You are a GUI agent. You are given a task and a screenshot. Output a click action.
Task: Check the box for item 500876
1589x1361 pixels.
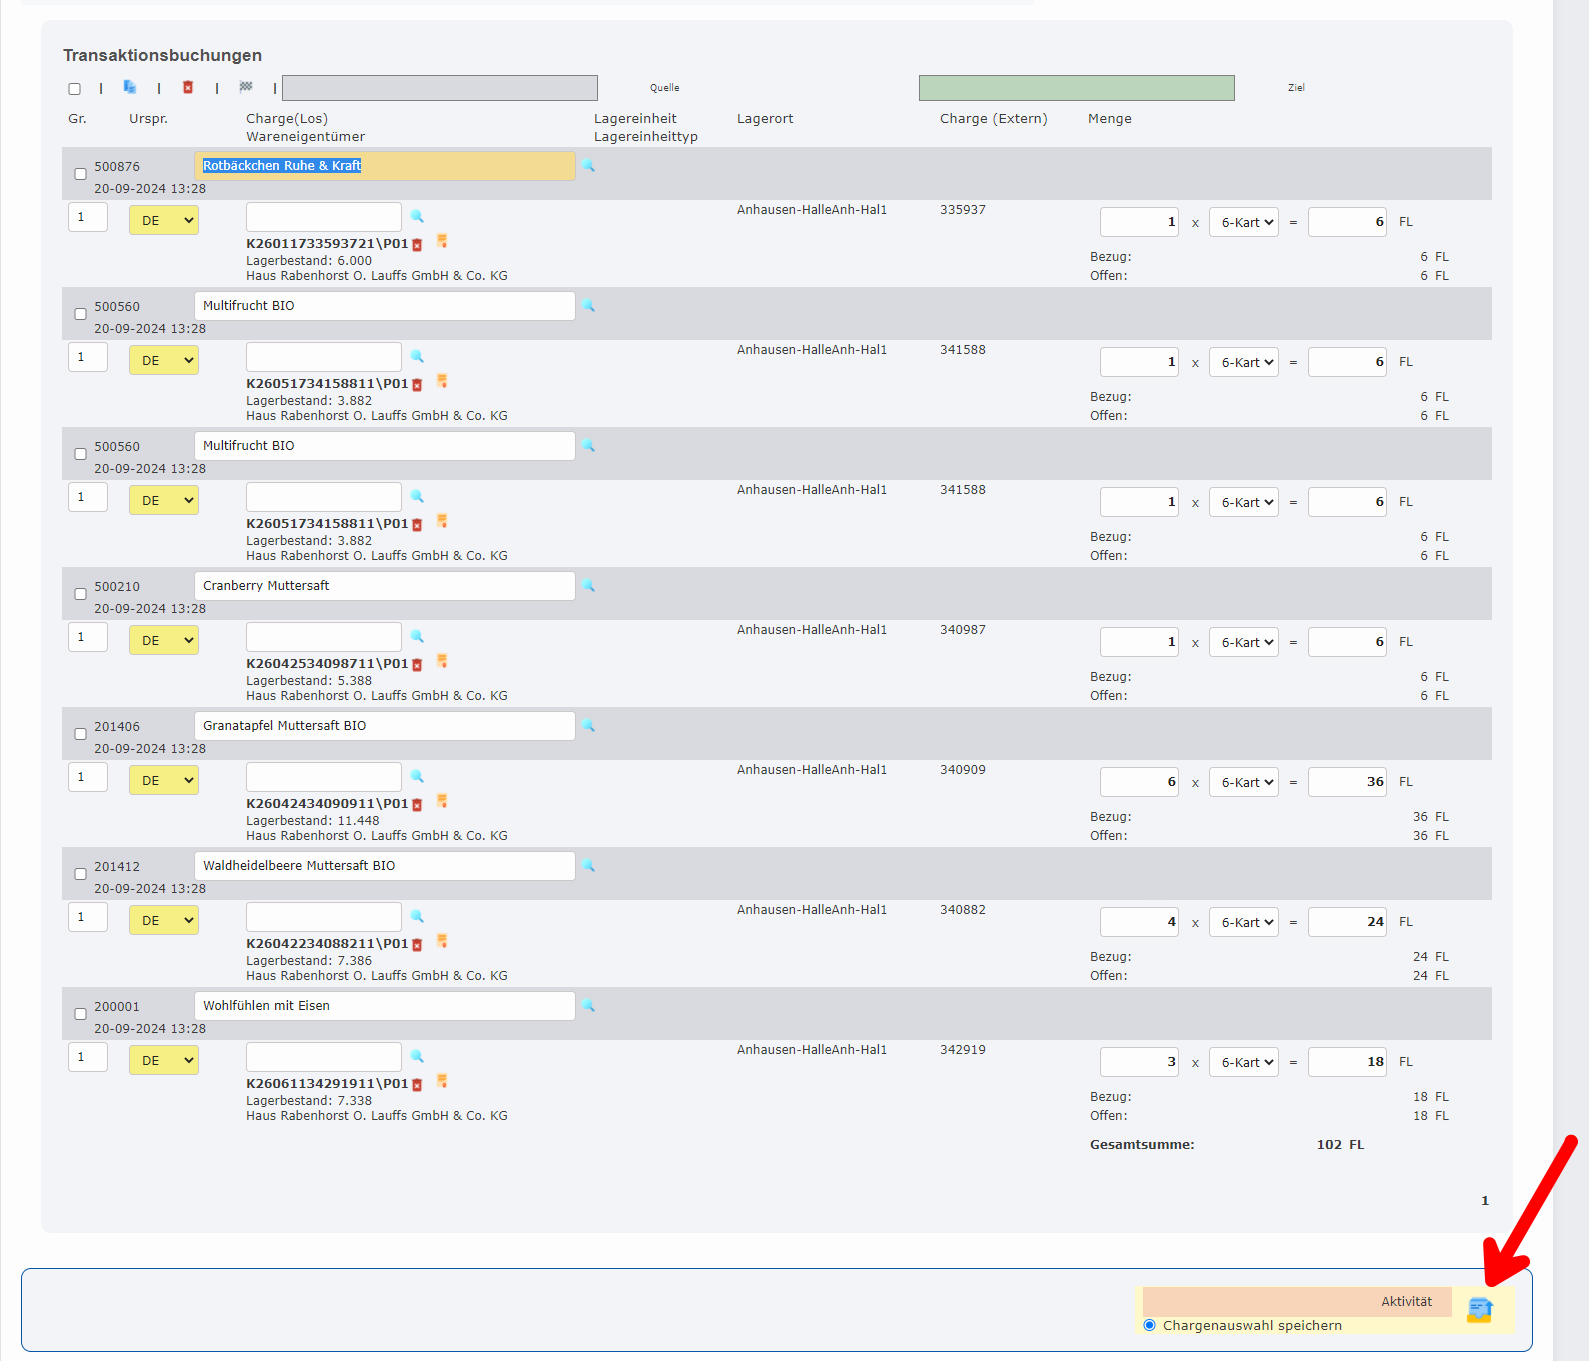click(x=81, y=174)
